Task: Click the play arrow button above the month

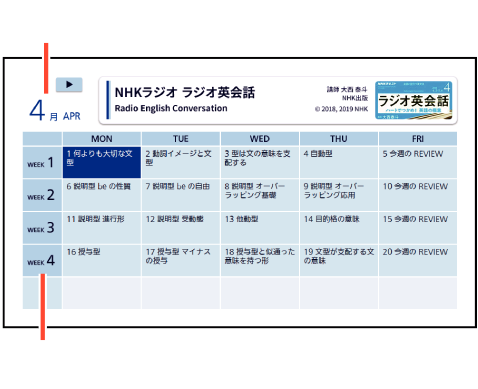Action: coord(69,84)
